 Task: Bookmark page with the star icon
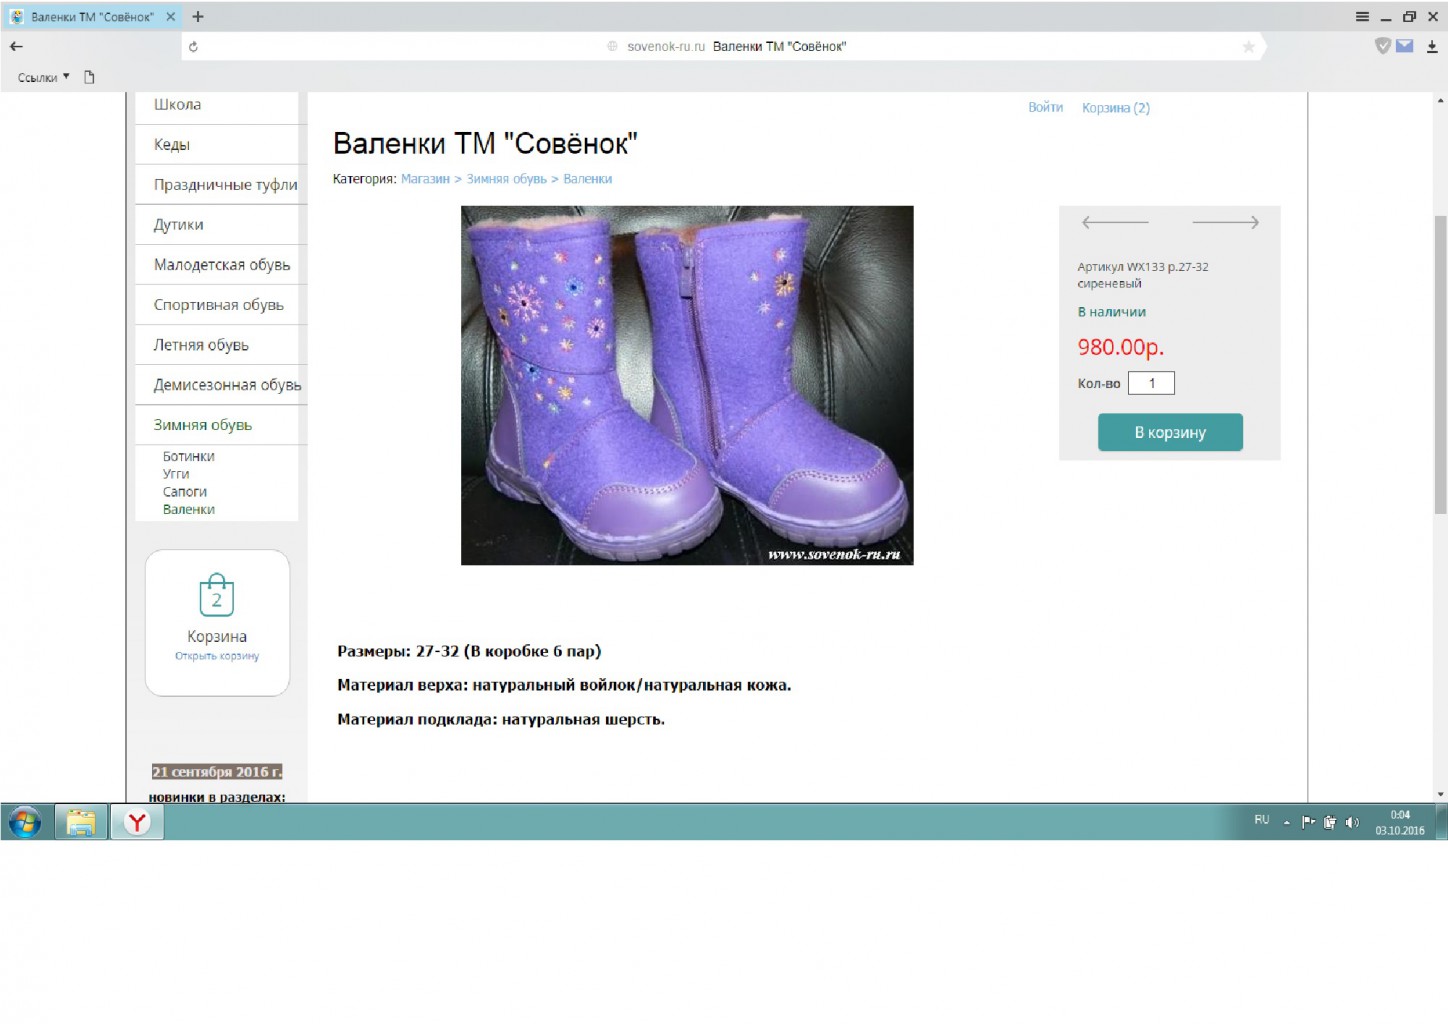click(1248, 46)
